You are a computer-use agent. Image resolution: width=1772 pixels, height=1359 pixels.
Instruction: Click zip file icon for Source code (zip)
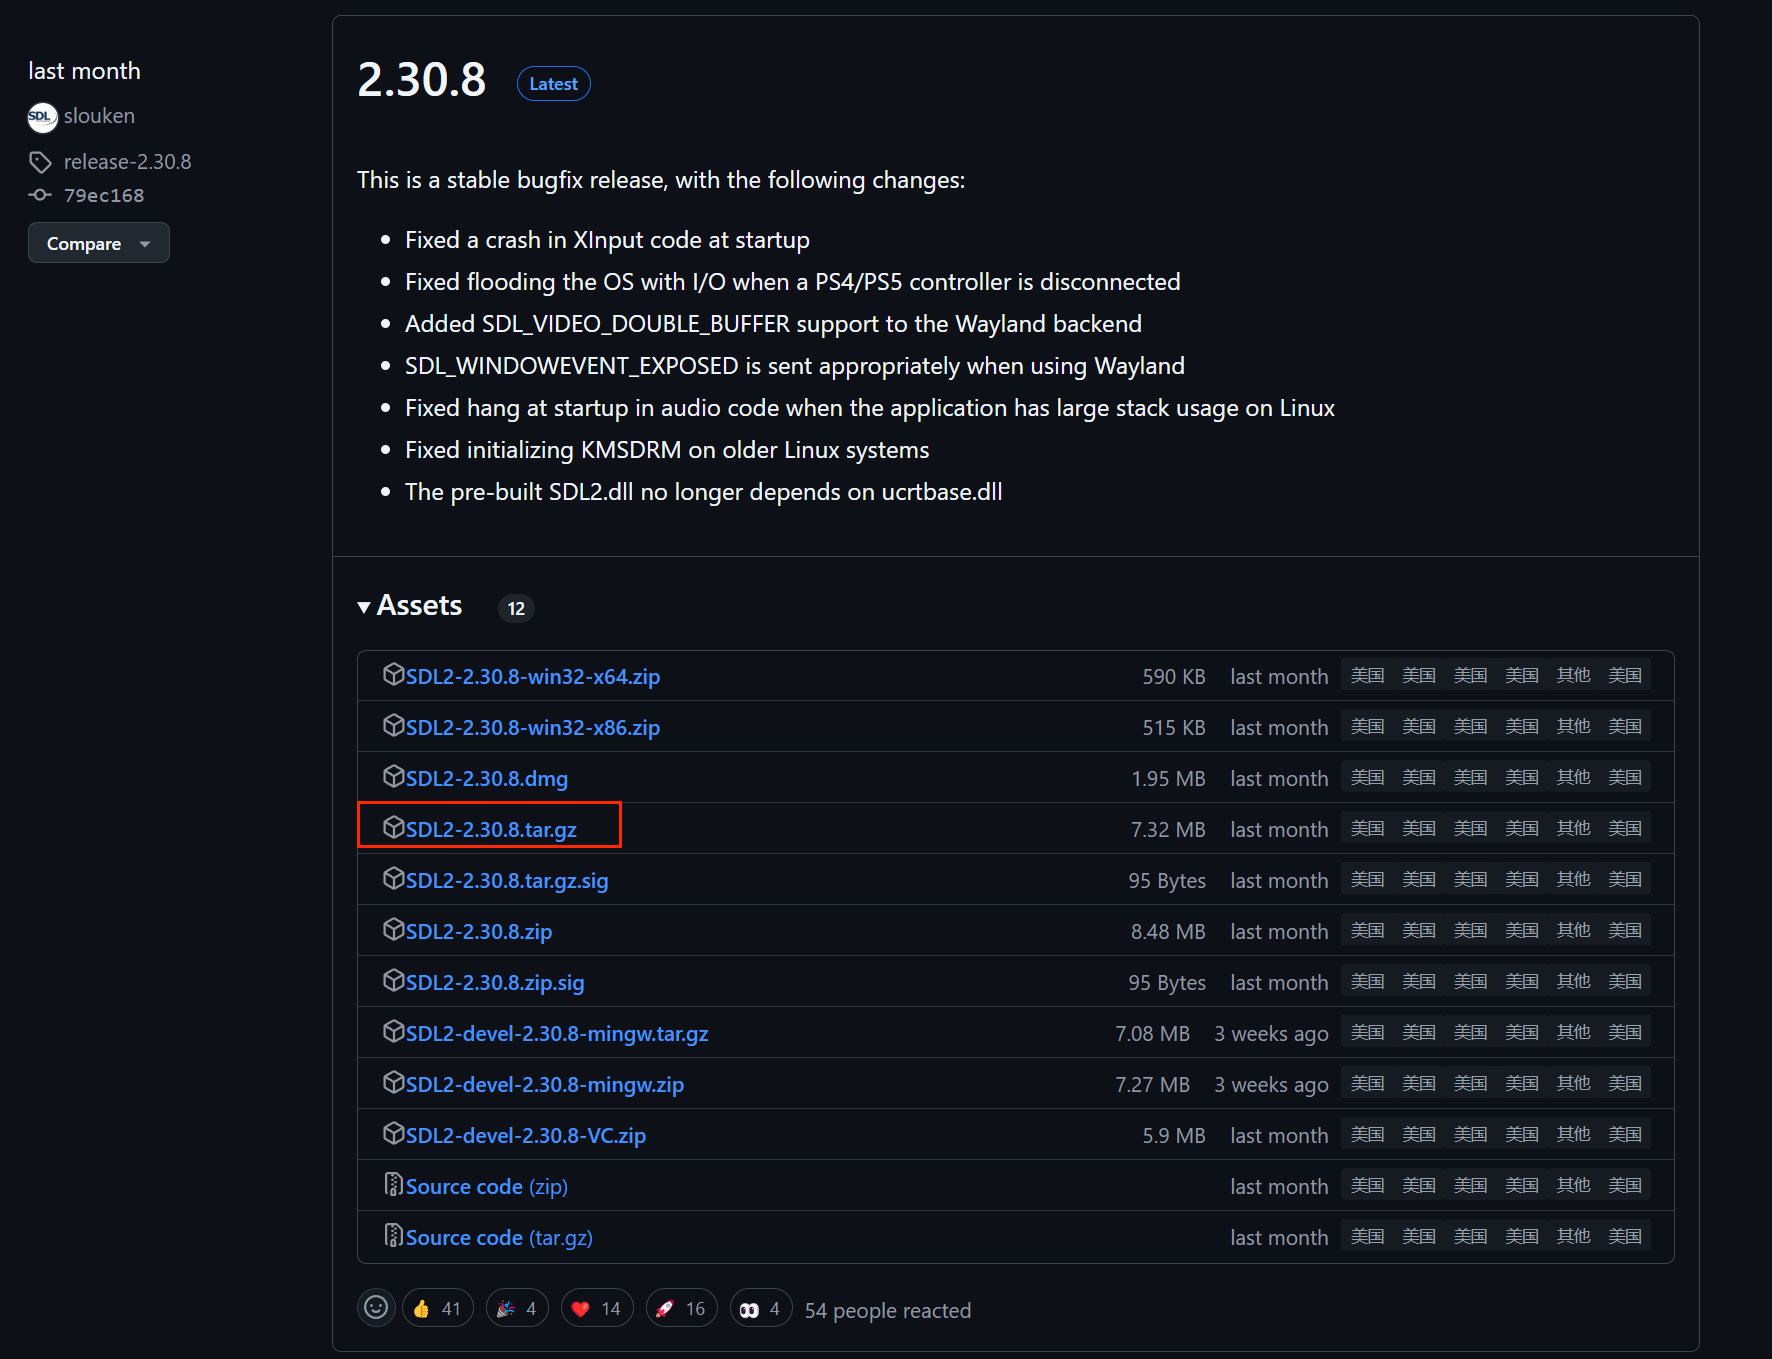[393, 1185]
